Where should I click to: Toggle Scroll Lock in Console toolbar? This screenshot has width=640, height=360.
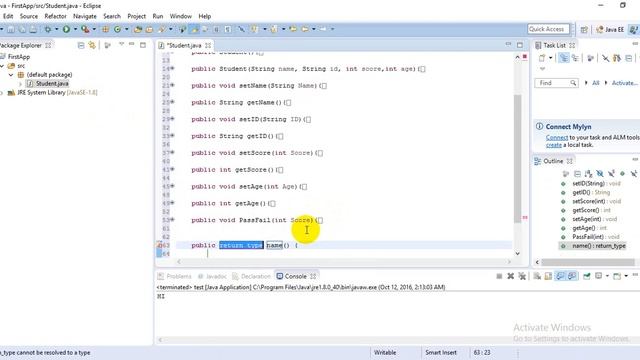(x=549, y=276)
